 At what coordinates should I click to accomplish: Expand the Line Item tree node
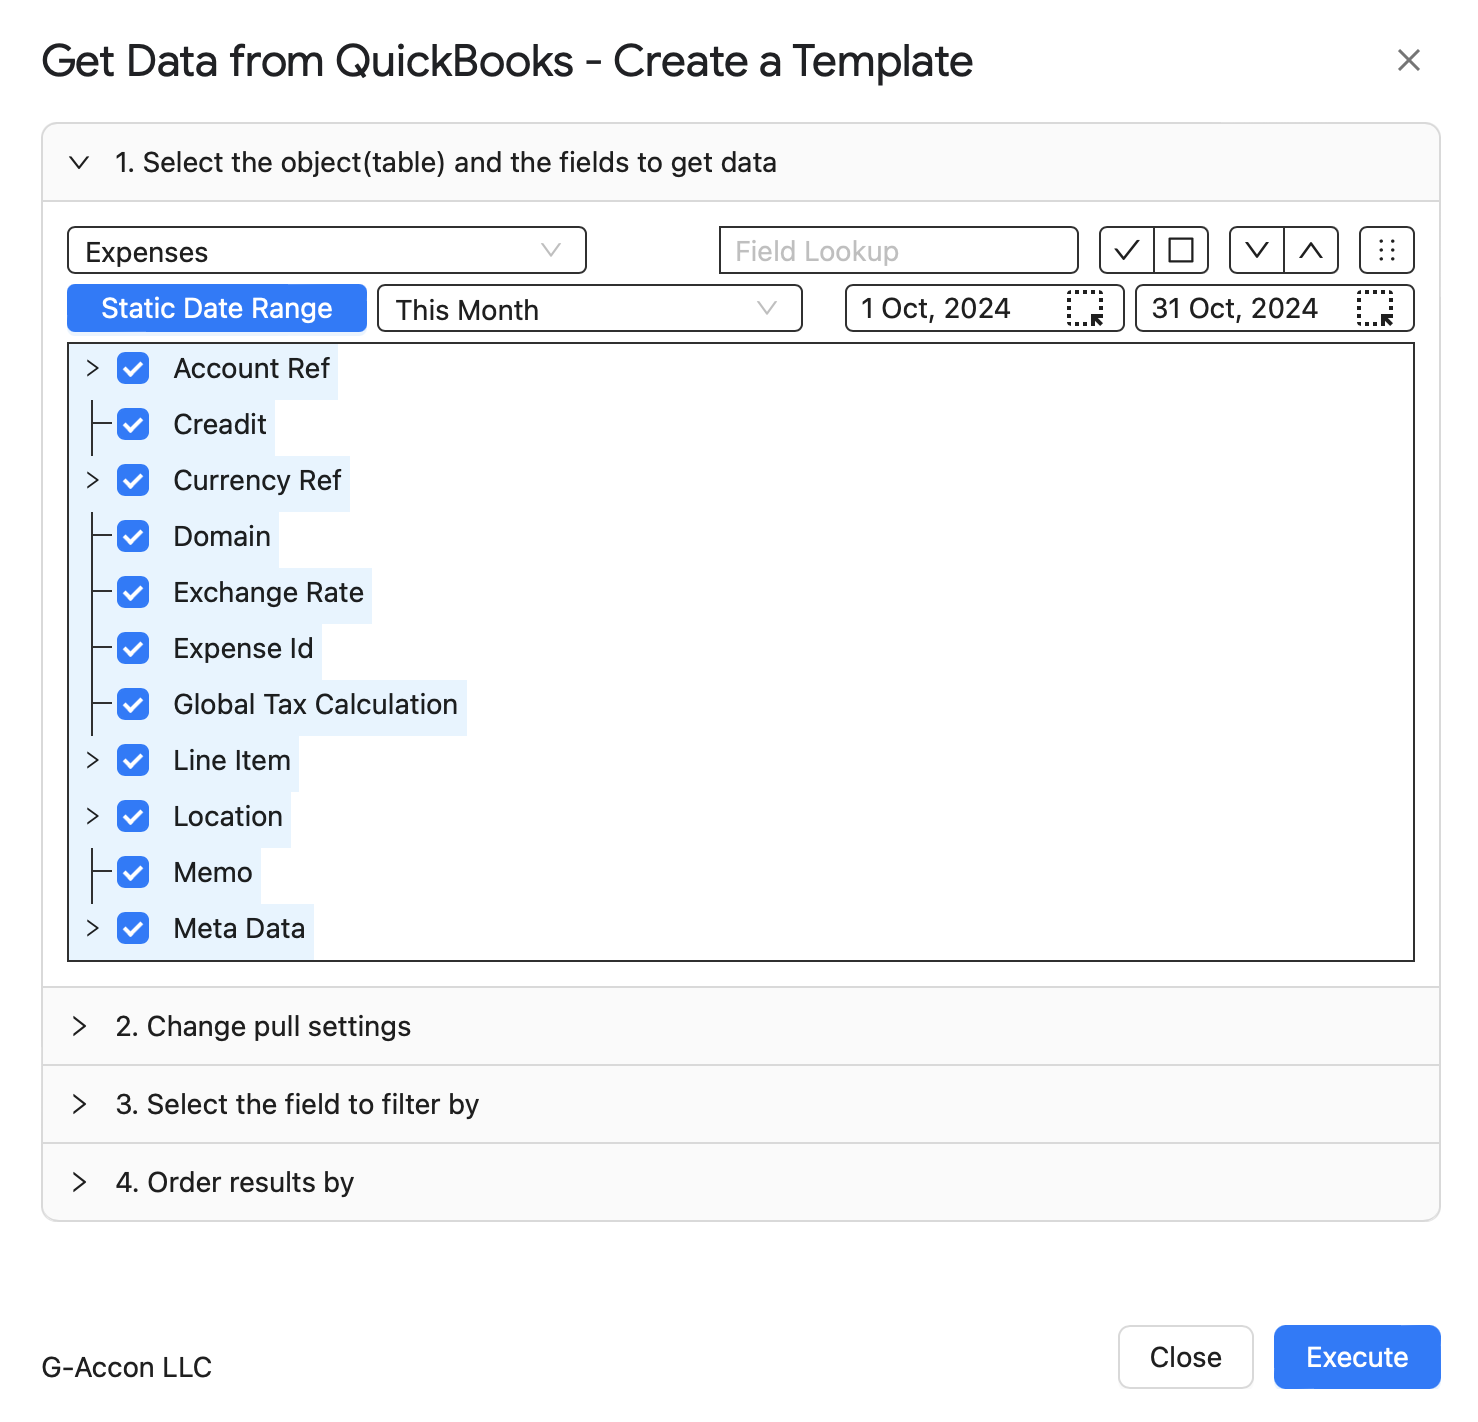pos(93,760)
